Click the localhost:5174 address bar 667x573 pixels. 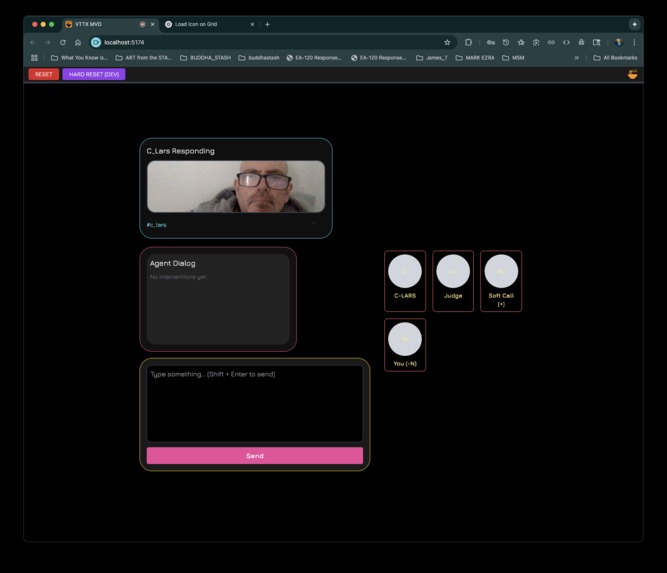click(272, 42)
